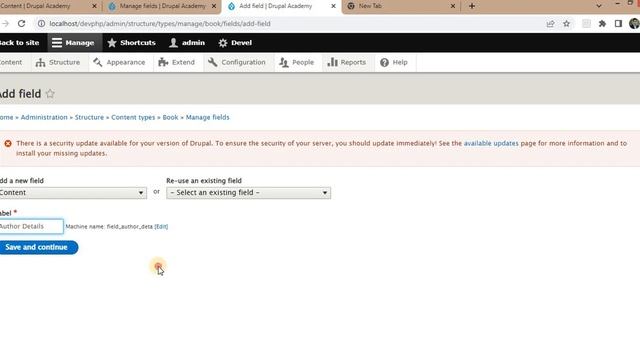Open the Reports admin menu
640x360 pixels.
pos(347,62)
